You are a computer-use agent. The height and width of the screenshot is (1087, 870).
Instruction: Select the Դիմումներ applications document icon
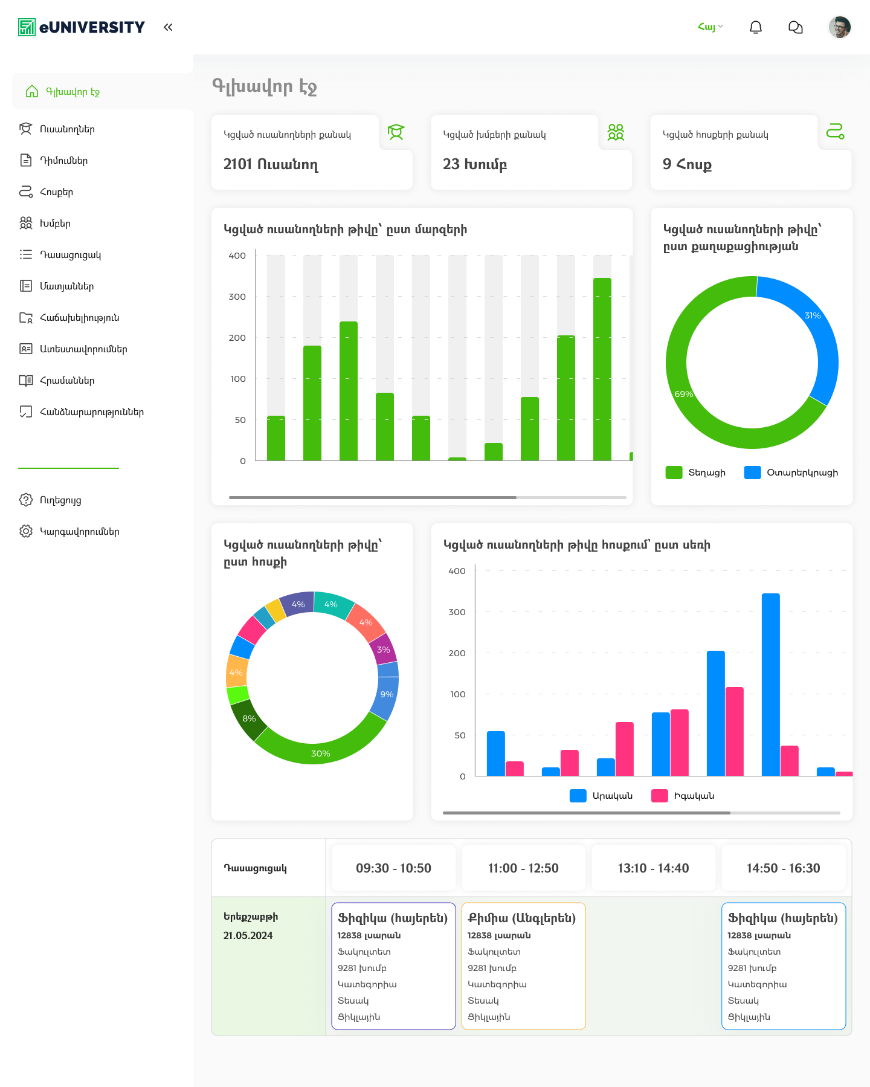(30, 159)
